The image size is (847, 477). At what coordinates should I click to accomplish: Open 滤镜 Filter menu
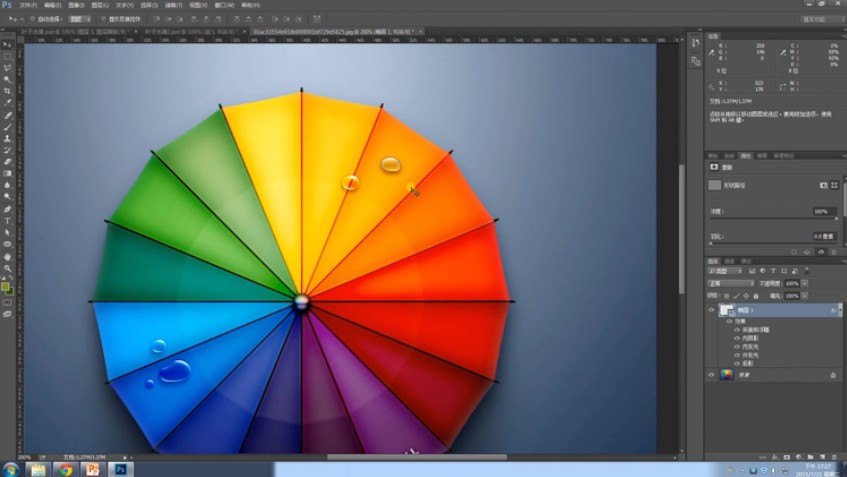pos(173,5)
